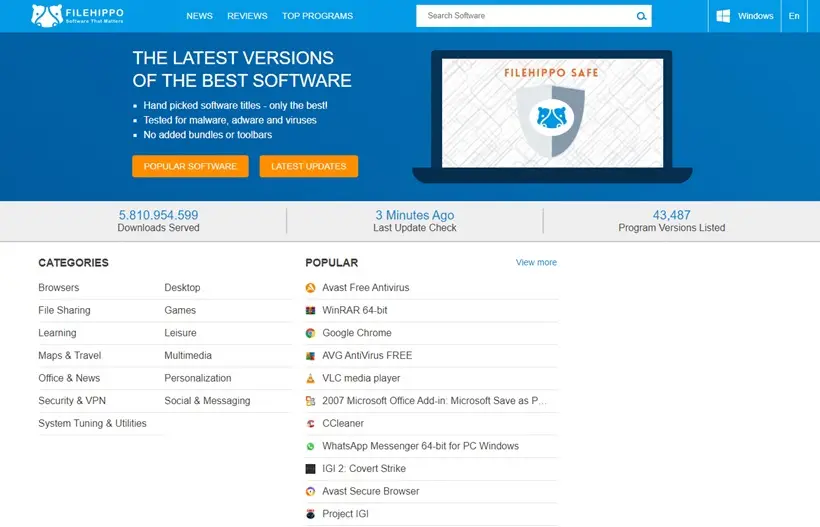Screen dimensions: 820x527
Task: Click the VLC media player cone icon
Action: pos(310,378)
